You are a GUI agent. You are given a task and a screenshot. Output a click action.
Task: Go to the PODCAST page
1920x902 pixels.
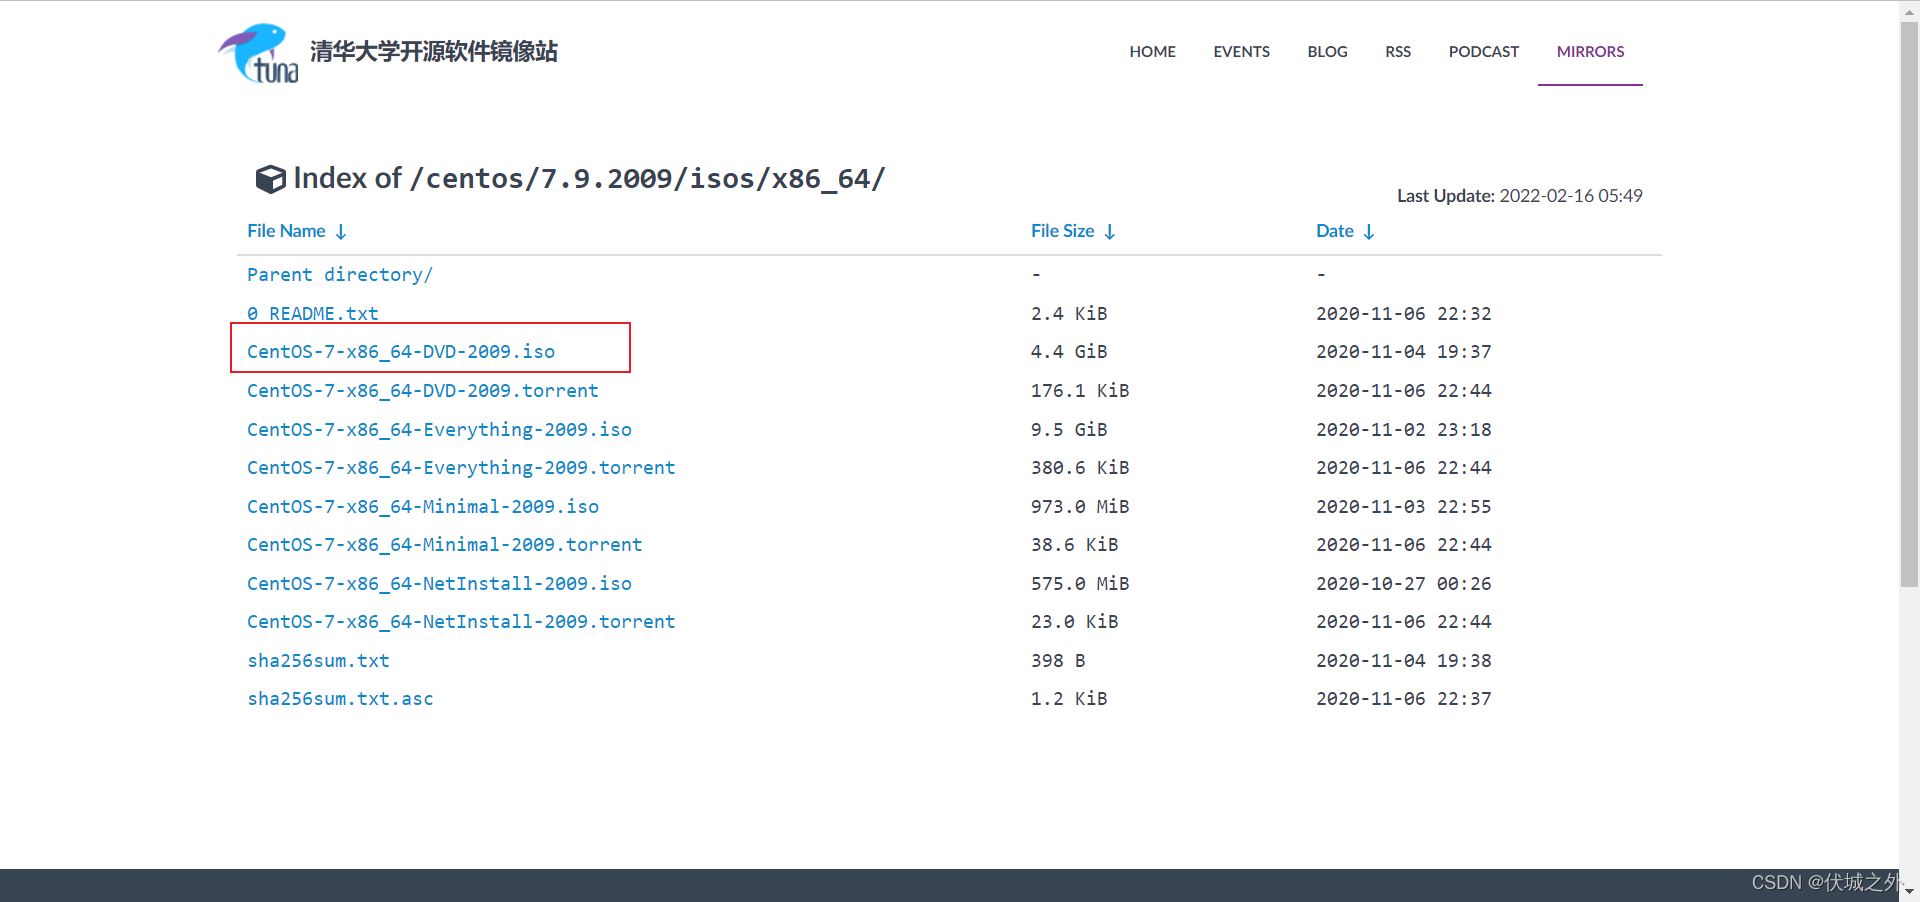(x=1483, y=52)
